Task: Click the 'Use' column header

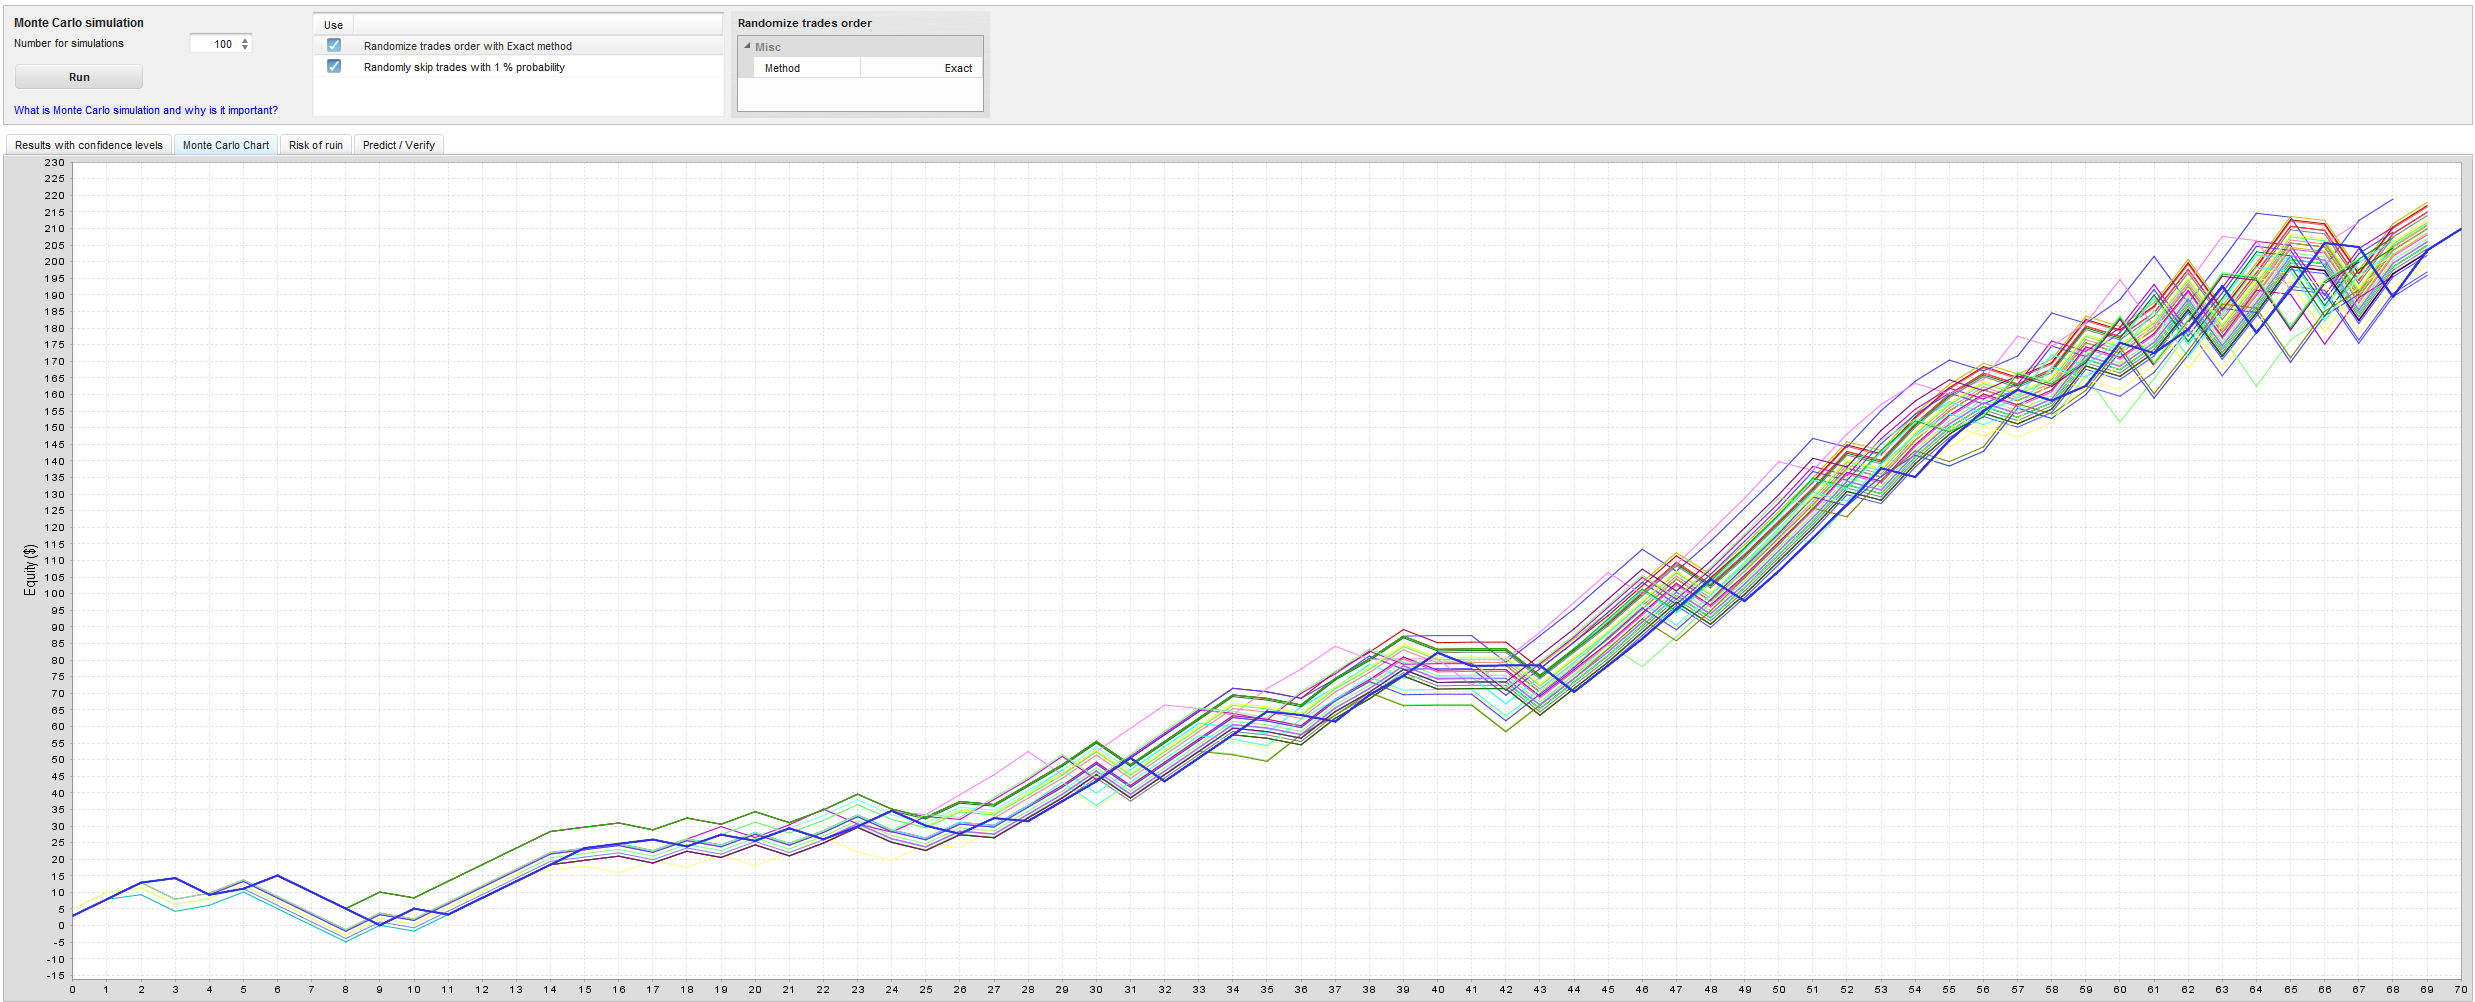Action: click(333, 25)
